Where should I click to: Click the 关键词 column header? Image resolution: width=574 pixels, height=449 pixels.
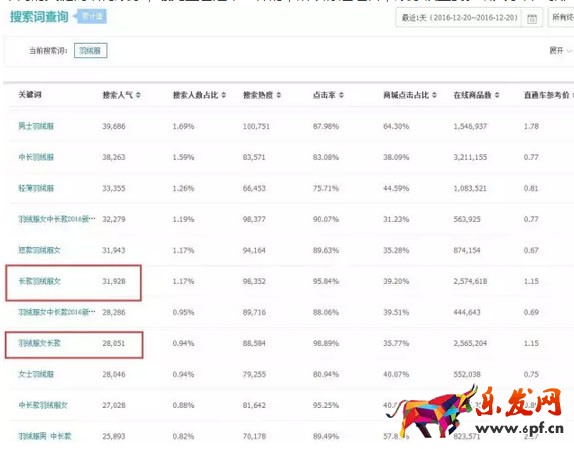coord(30,95)
